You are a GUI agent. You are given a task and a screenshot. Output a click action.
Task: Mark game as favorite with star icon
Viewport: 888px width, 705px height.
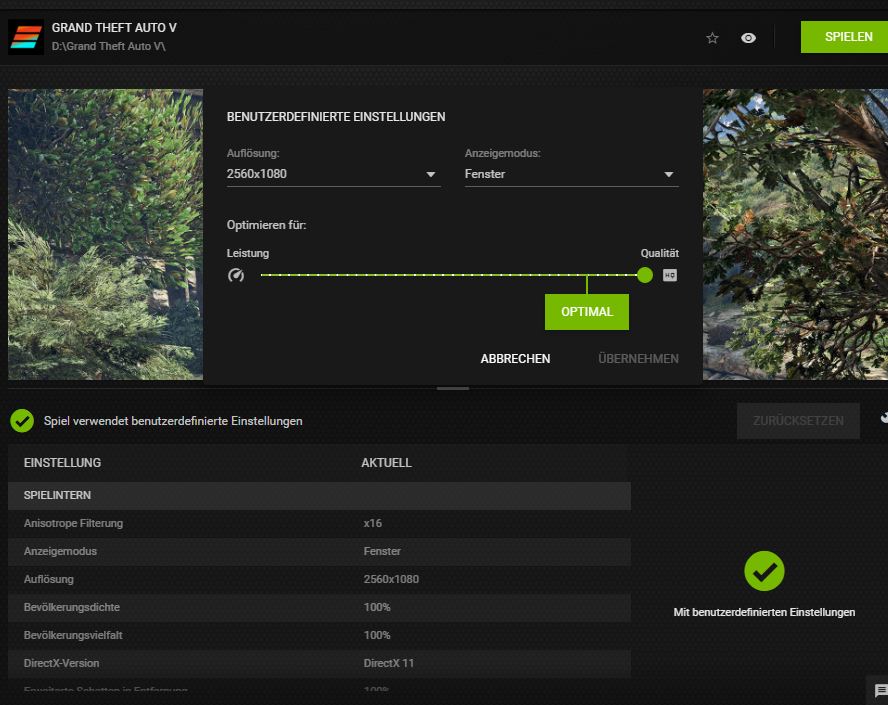tap(712, 38)
